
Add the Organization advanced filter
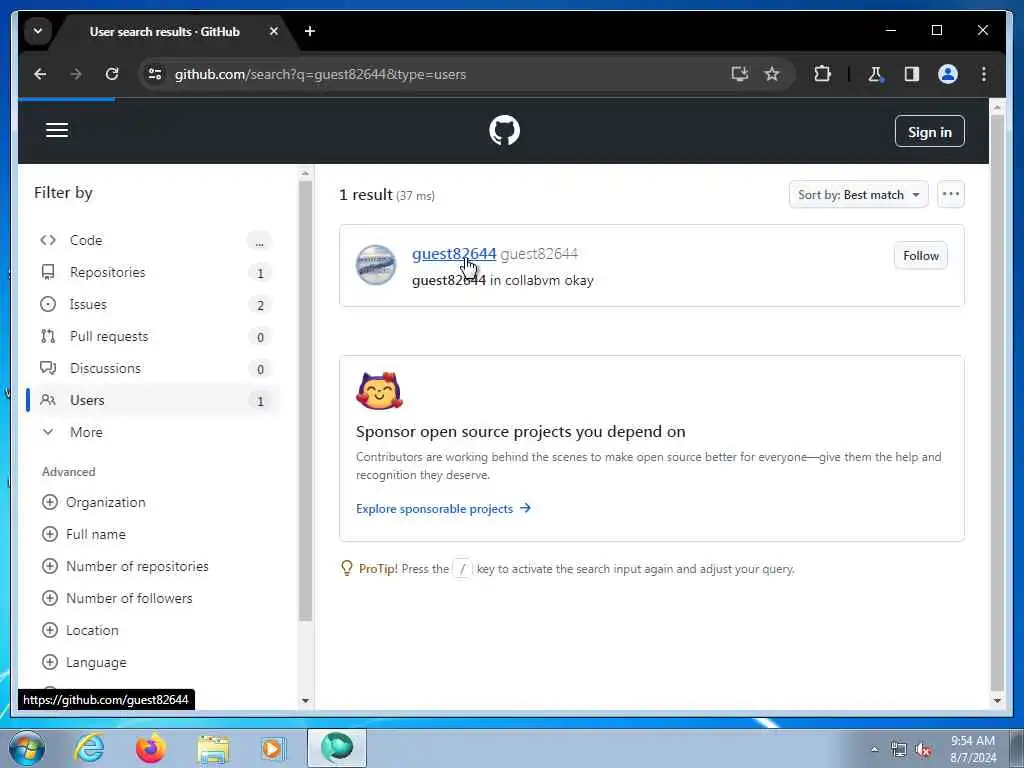93,502
